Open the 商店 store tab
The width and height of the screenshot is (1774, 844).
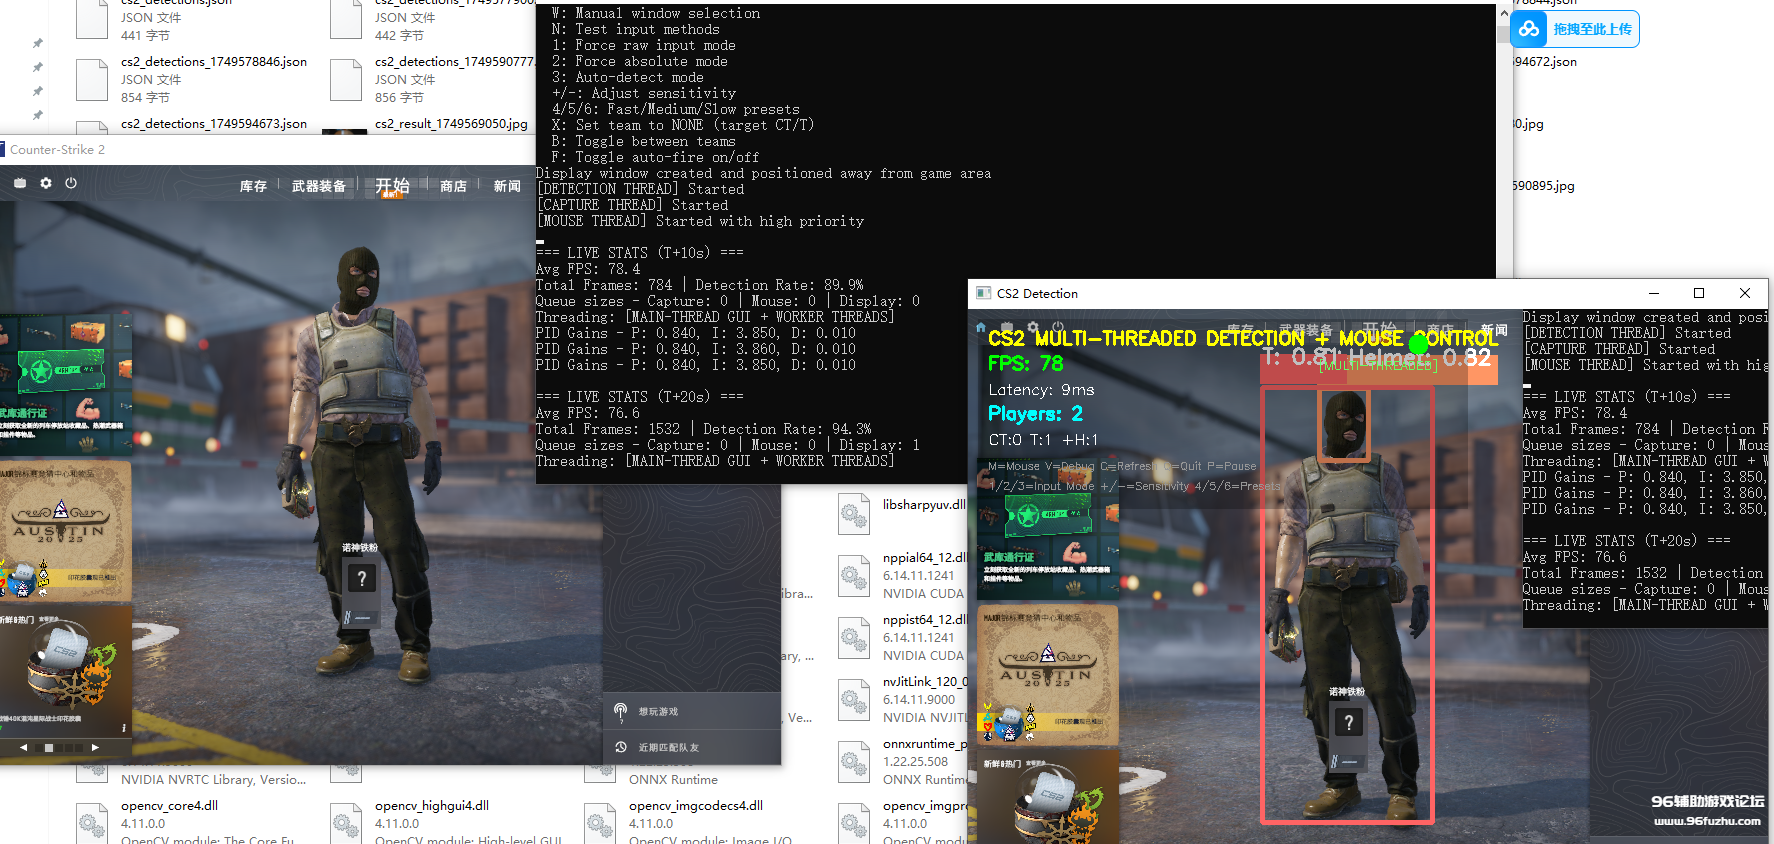tap(453, 186)
